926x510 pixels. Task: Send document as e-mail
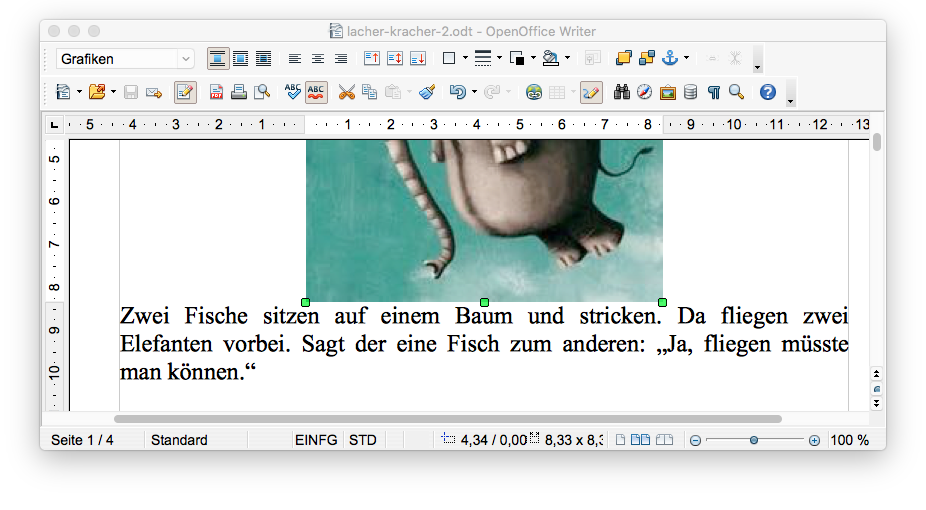pos(154,93)
